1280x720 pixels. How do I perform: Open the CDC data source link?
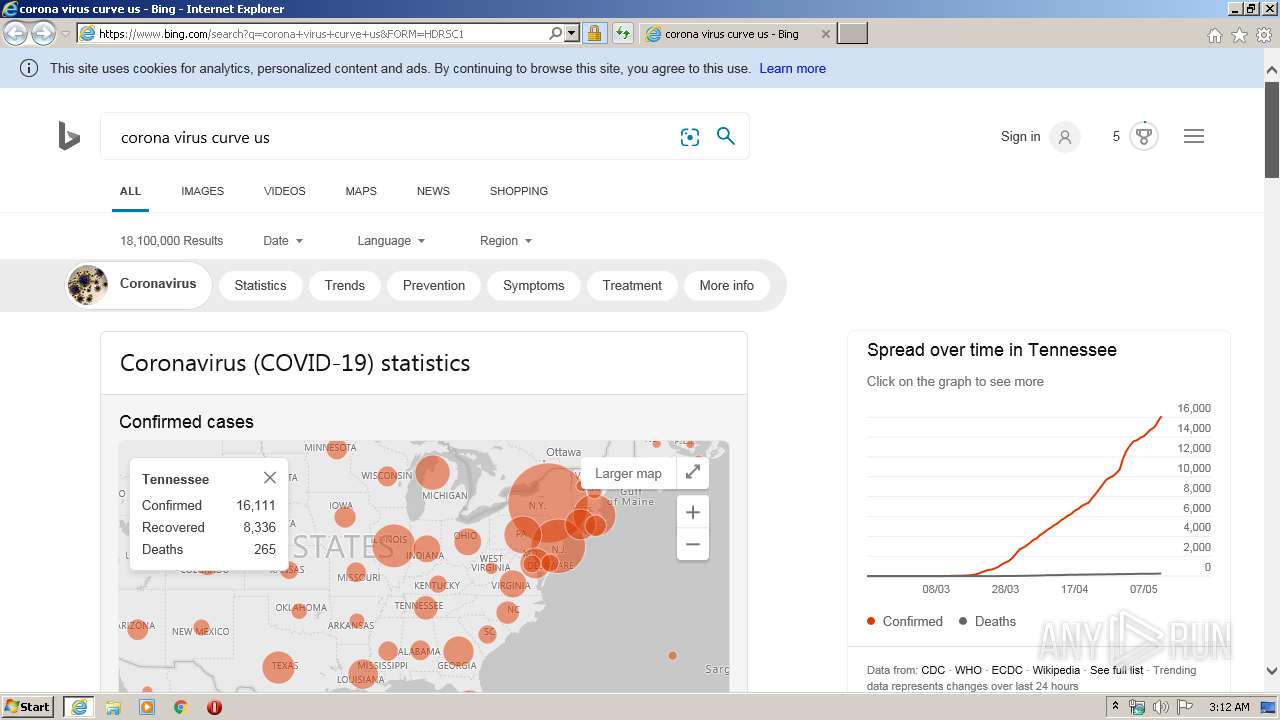click(933, 670)
